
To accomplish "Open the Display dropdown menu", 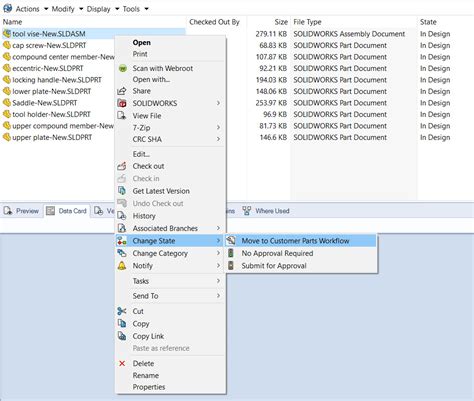I will 103,9.
